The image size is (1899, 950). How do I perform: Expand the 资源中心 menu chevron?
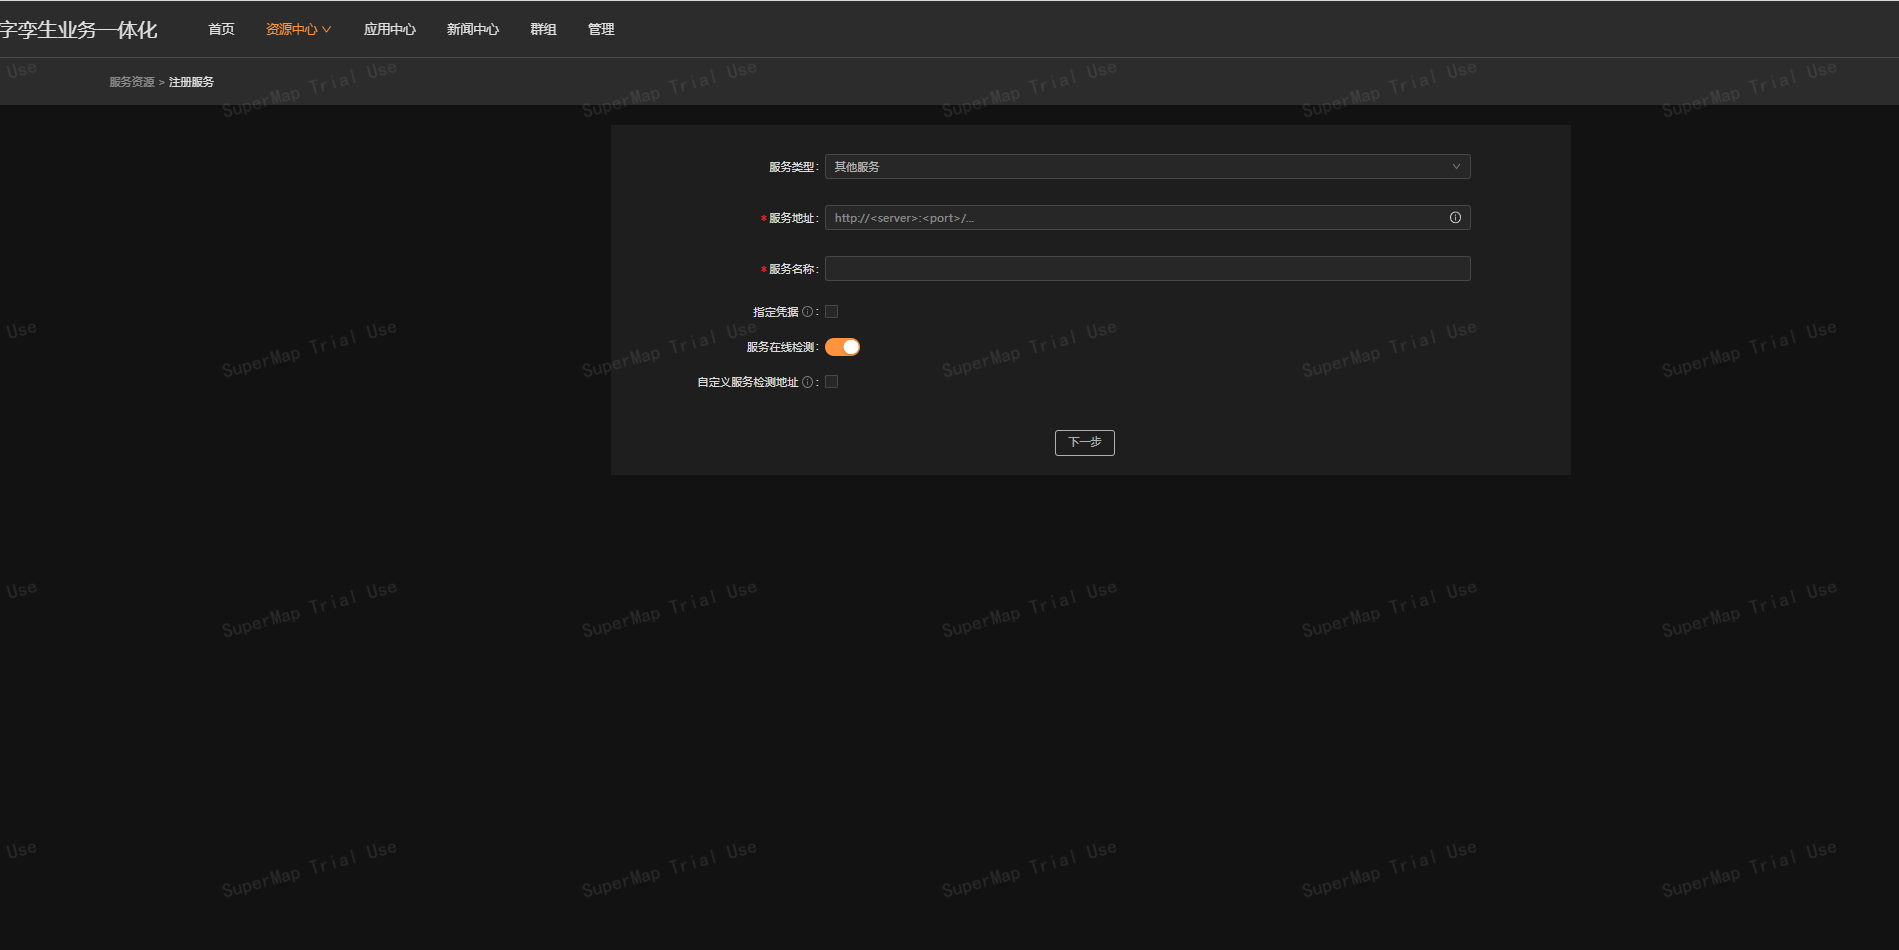(326, 30)
